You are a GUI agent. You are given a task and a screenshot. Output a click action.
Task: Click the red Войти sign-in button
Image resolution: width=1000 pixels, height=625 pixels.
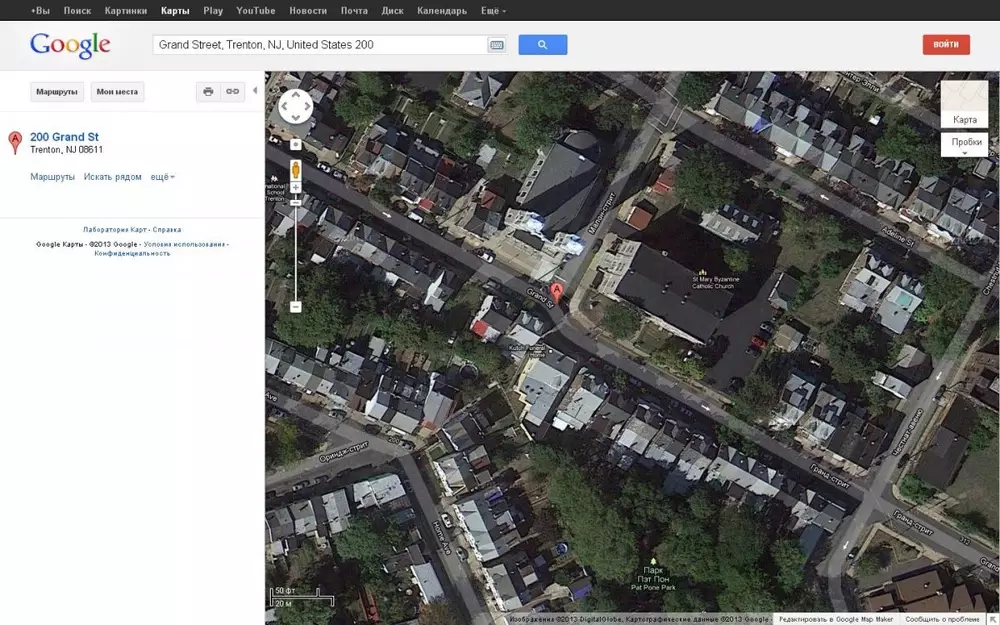[945, 45]
